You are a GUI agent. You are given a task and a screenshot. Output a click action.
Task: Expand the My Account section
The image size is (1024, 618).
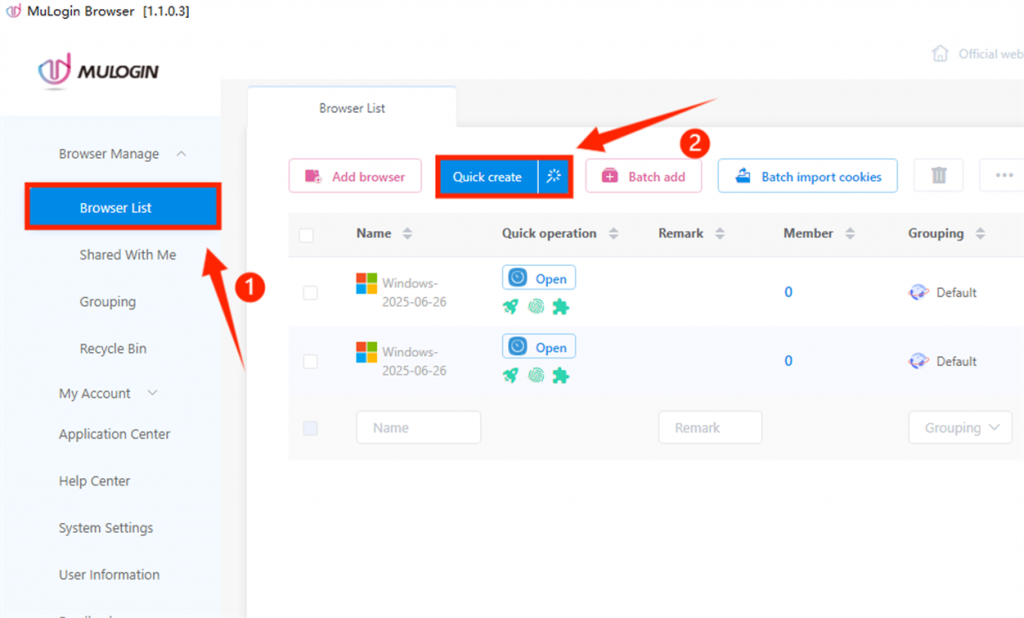pyautogui.click(x=152, y=393)
